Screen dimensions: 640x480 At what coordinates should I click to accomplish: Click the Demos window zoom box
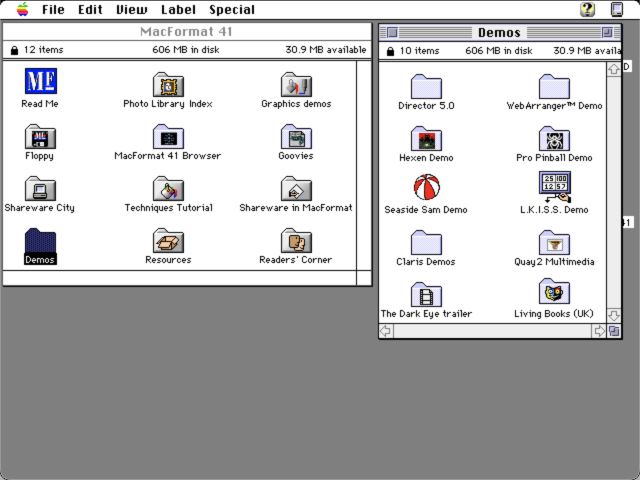(607, 32)
